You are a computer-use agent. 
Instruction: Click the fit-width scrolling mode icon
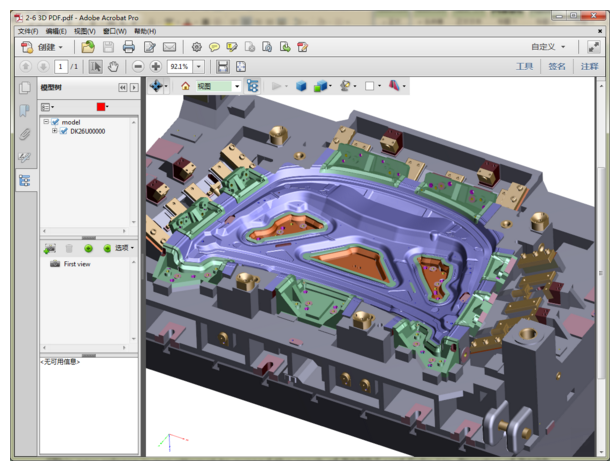223,67
